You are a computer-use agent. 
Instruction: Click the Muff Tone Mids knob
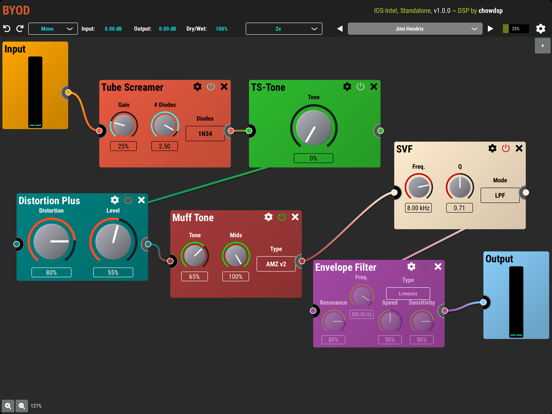coord(236,255)
